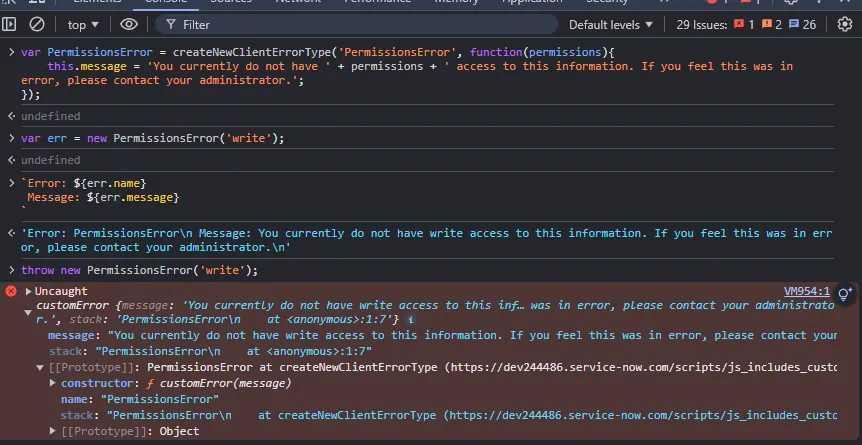
Task: Click the 'var PermissionsError = createNewClientErrorType' line
Action: [x=318, y=52]
